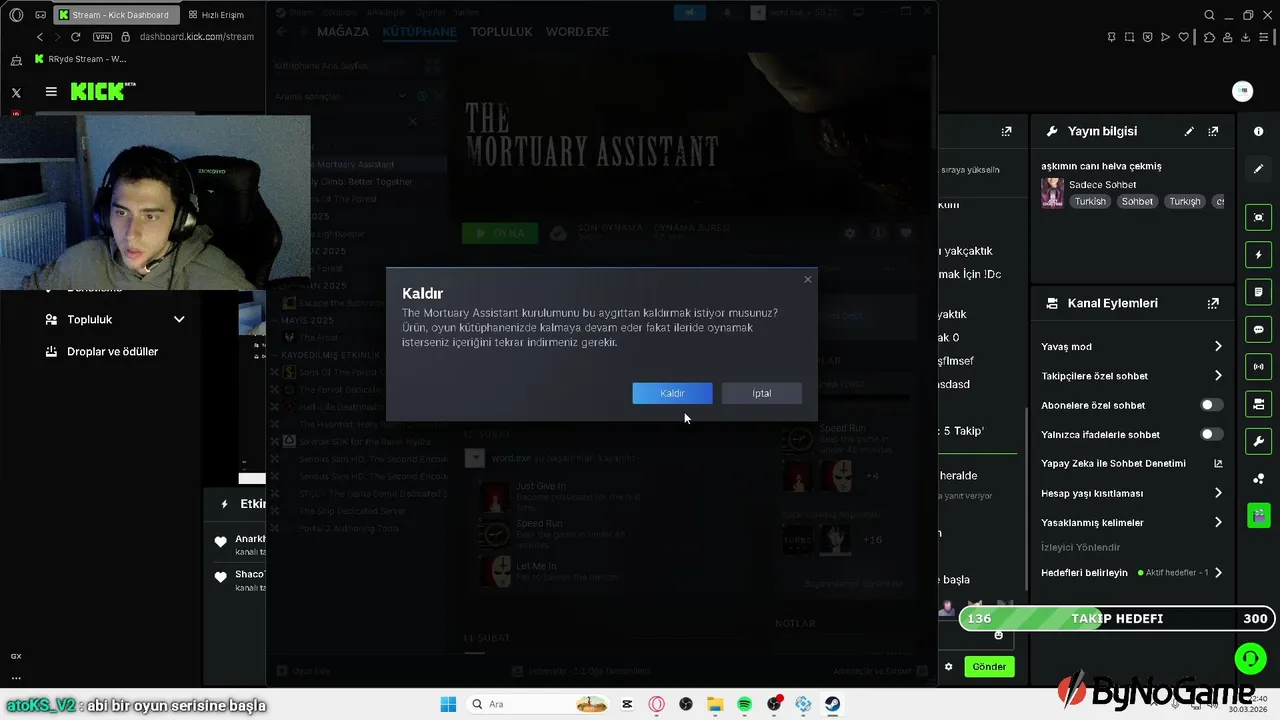1280x720 pixels.
Task: Open the Opera menu logo icon
Action: click(x=15, y=15)
